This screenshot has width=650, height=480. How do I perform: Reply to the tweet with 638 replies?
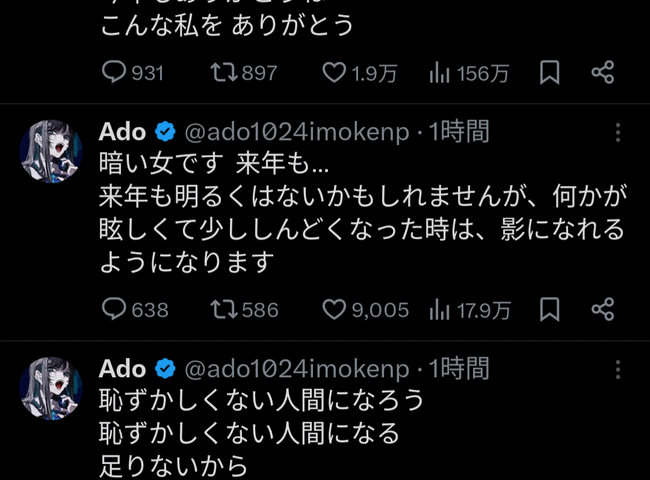click(x=115, y=309)
